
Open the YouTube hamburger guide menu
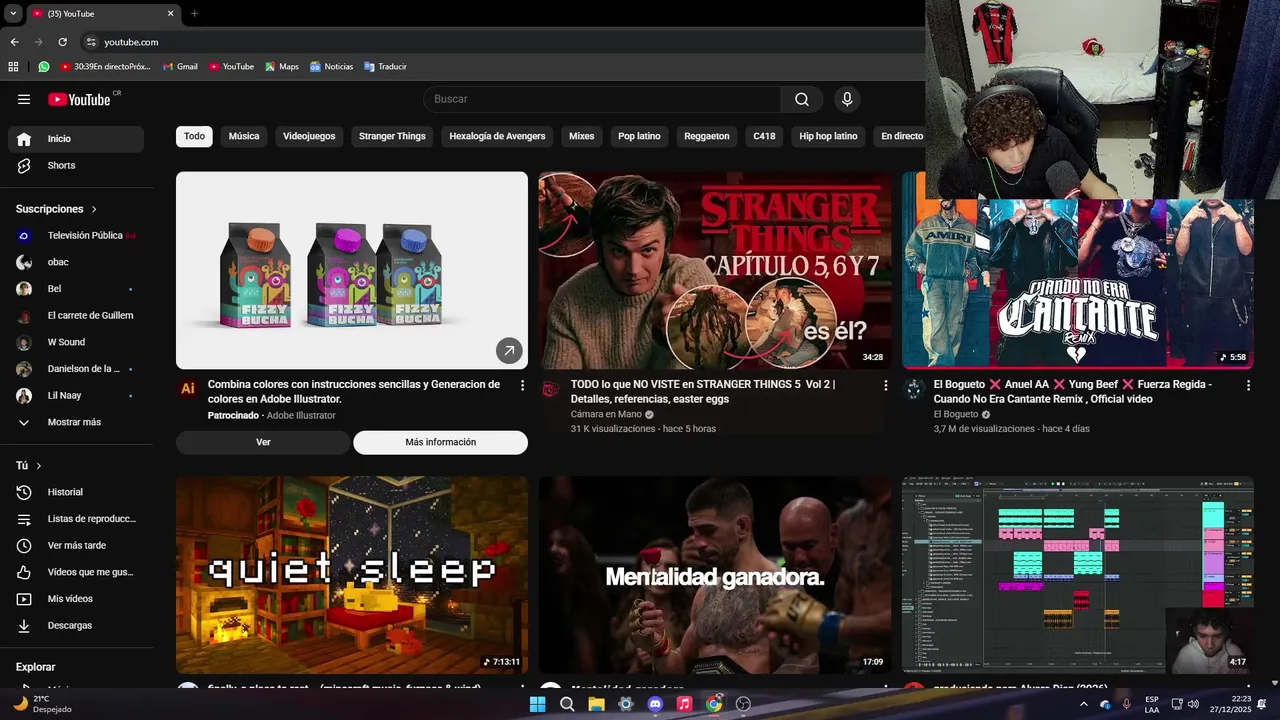pyautogui.click(x=24, y=99)
